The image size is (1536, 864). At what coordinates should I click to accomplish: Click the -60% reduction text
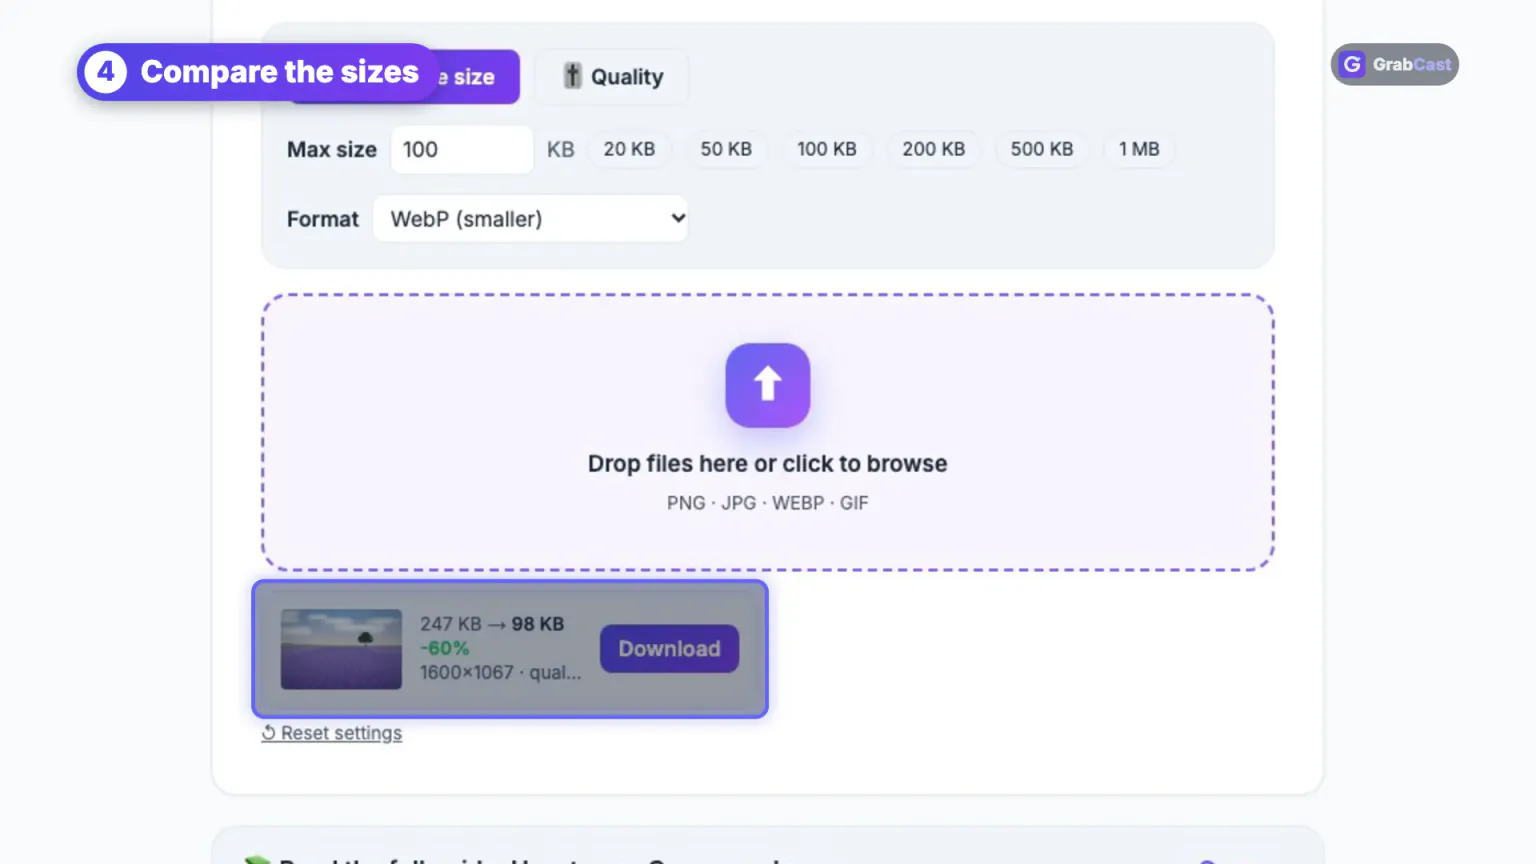pos(445,648)
